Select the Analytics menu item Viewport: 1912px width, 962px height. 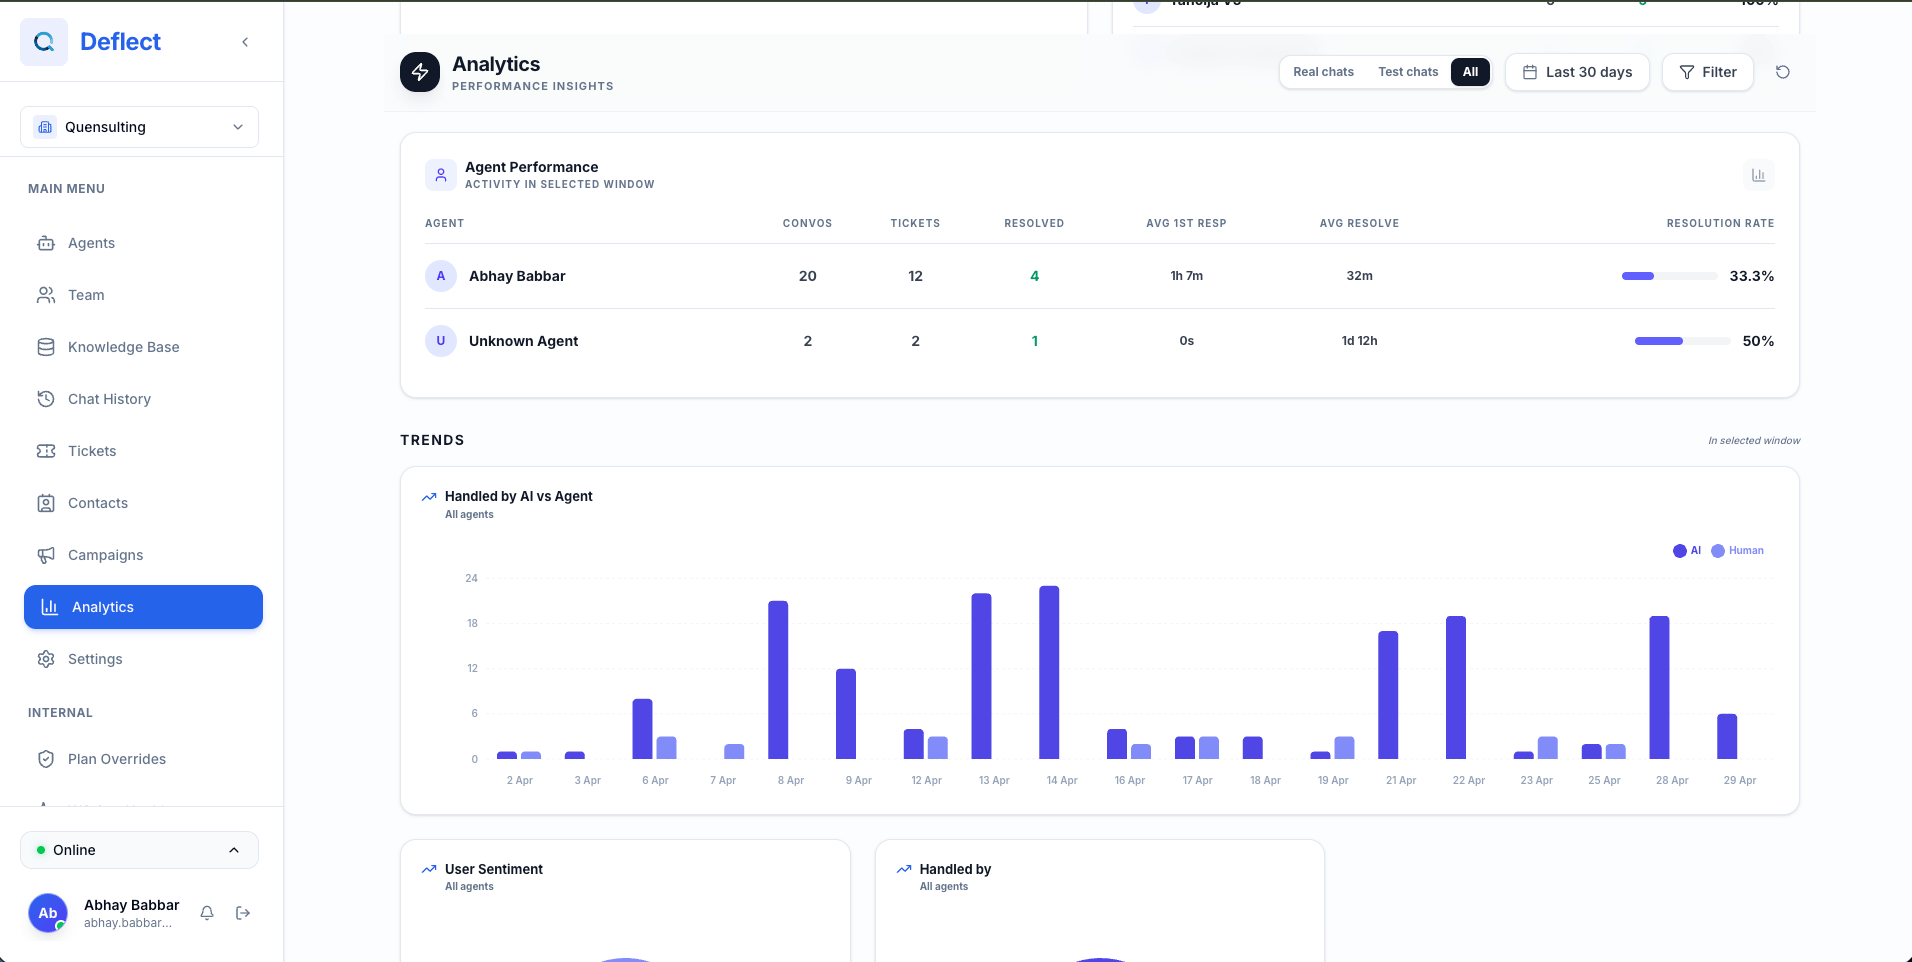click(x=143, y=607)
